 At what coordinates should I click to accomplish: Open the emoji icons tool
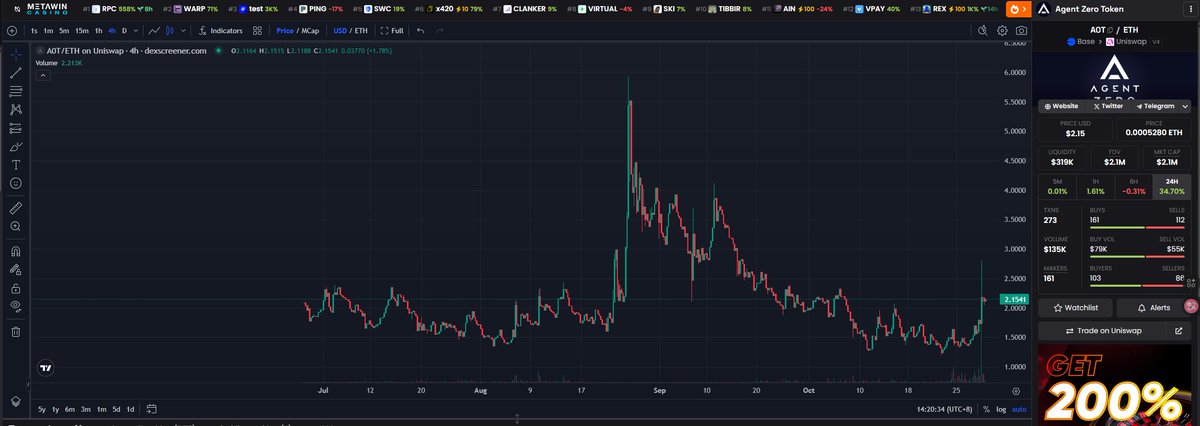click(16, 183)
